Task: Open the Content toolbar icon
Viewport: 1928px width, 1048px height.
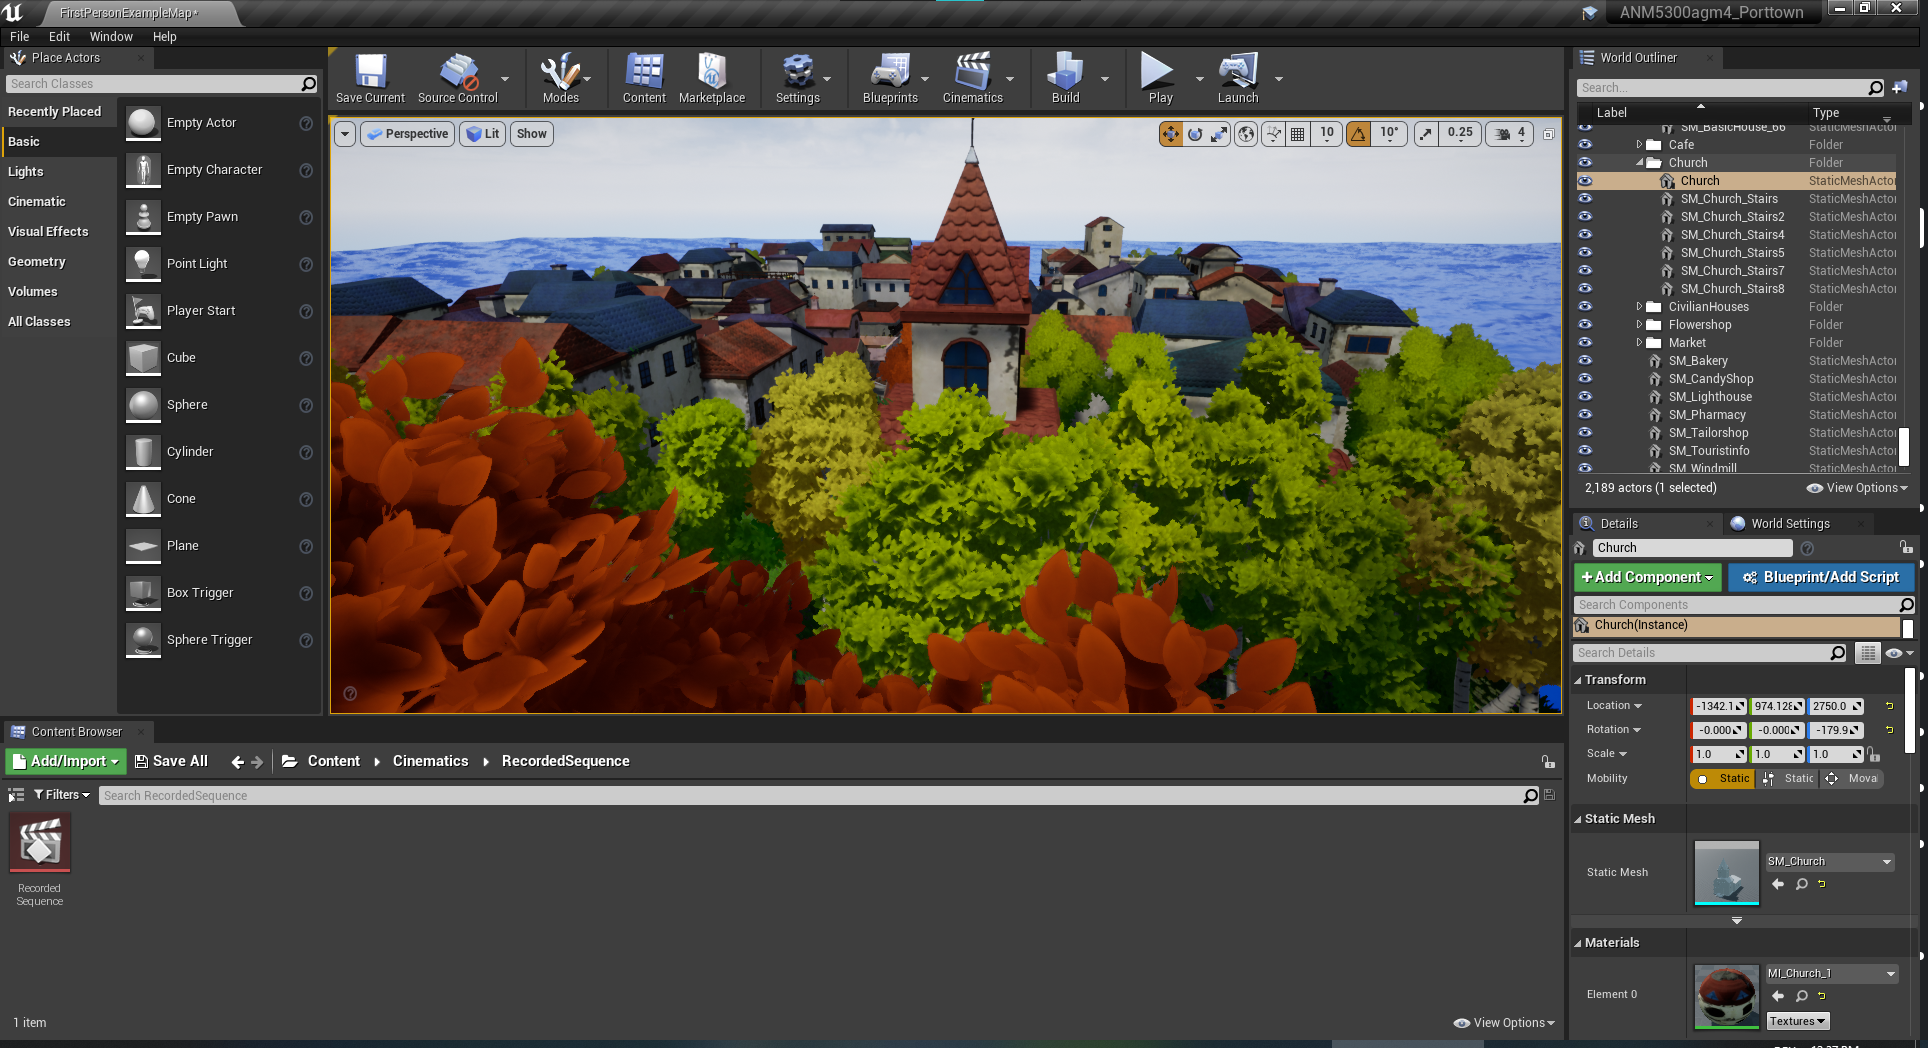Action: [x=644, y=78]
